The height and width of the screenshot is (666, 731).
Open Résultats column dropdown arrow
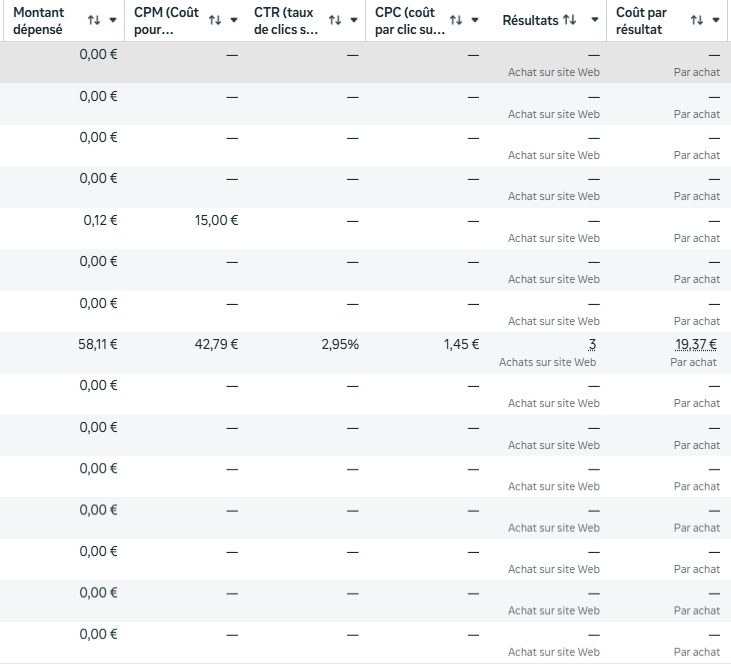pyautogui.click(x=595, y=20)
